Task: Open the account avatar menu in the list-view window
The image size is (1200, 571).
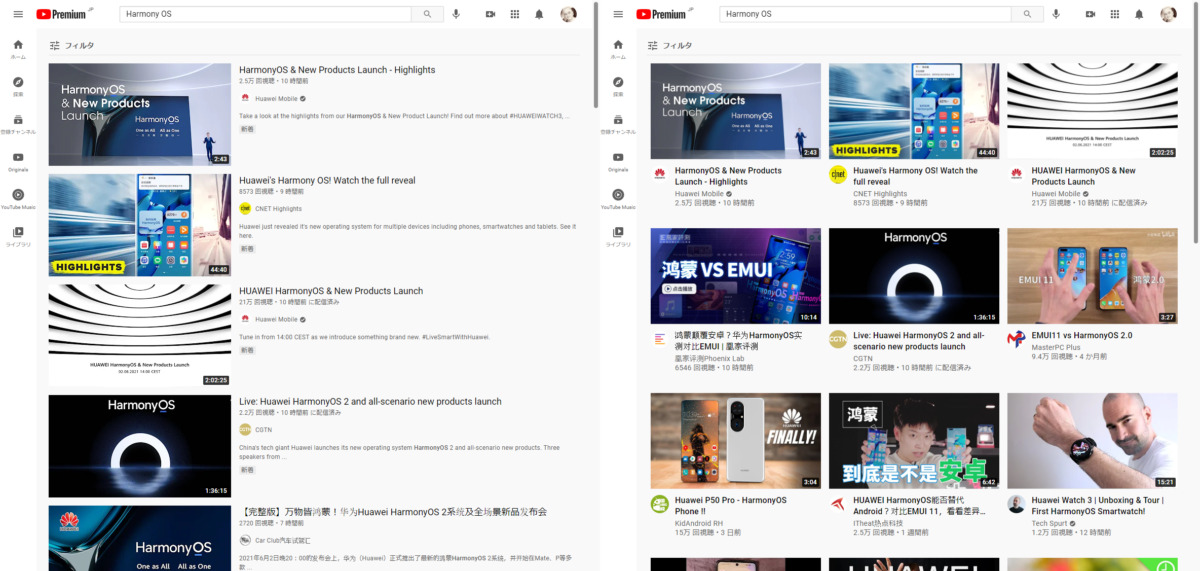Action: point(568,14)
